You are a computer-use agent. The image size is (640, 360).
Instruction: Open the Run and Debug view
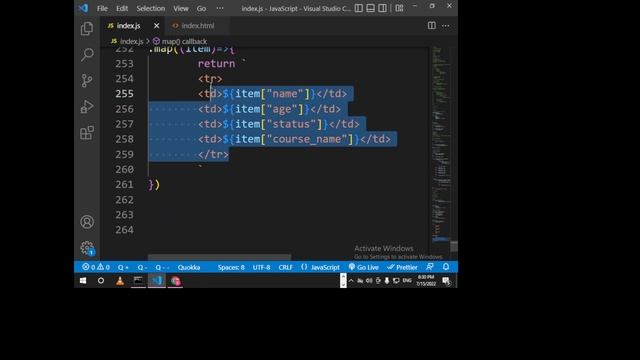coord(87,107)
